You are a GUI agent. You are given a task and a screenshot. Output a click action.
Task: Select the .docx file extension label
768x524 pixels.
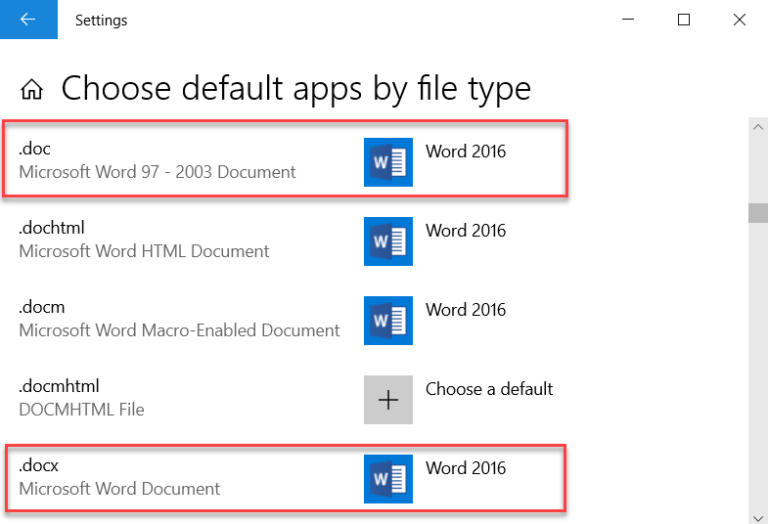tap(38, 465)
